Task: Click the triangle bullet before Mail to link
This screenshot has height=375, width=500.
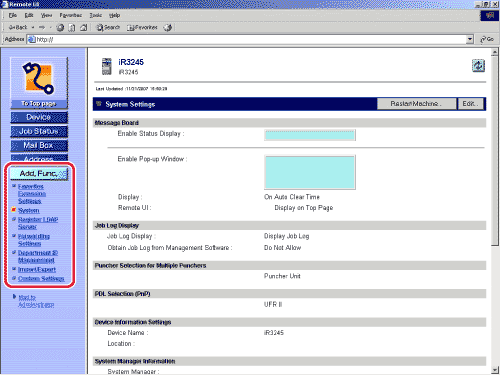Action: [14, 296]
